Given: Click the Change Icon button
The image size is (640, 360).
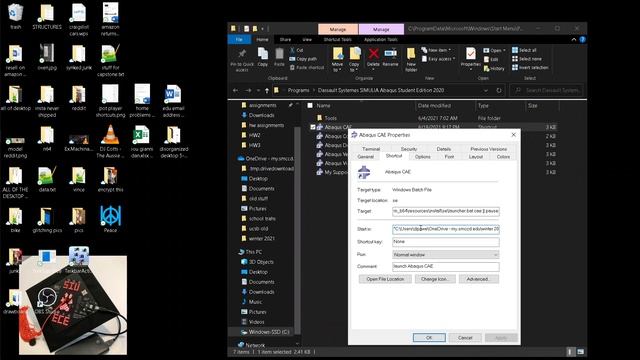Looking at the screenshot, I should 435,279.
